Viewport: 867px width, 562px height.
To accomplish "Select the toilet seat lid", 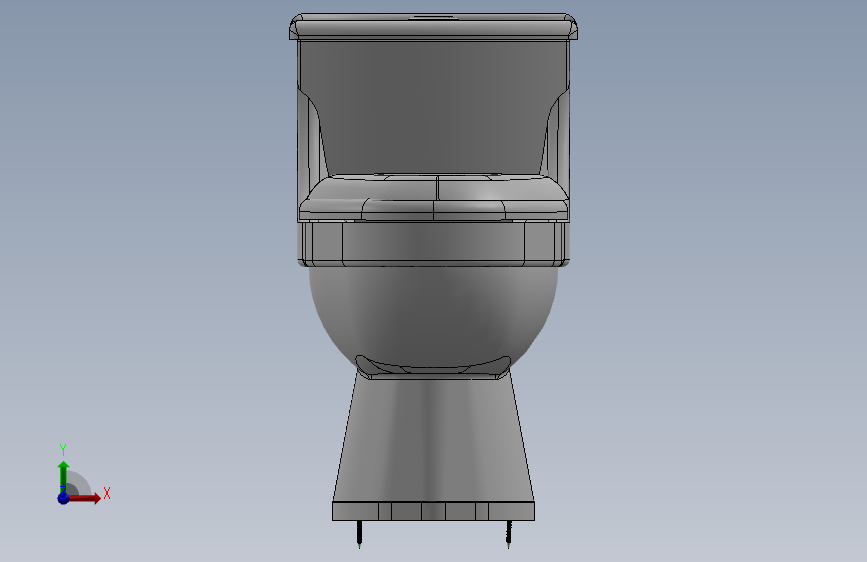I will (x=434, y=198).
